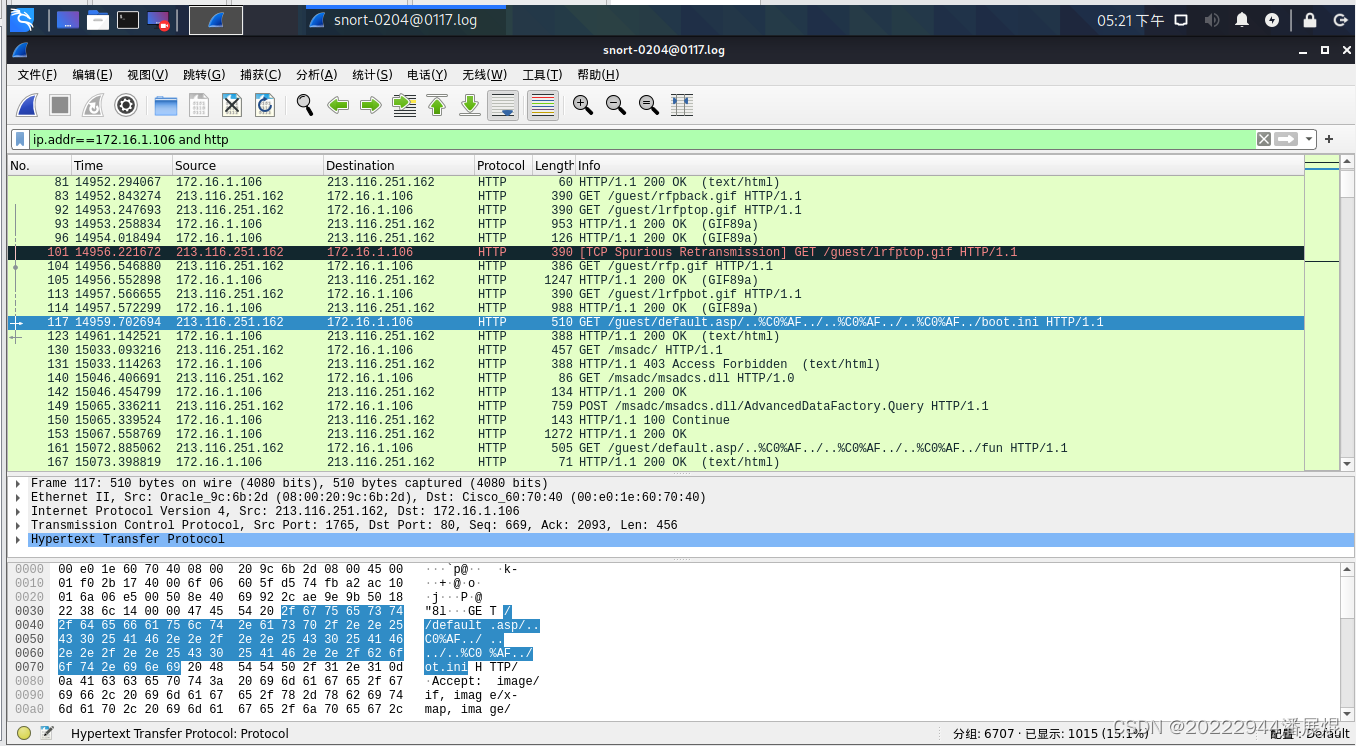The width and height of the screenshot is (1356, 746).
Task: Open capture file properties icon in status bar
Action: tap(46, 733)
